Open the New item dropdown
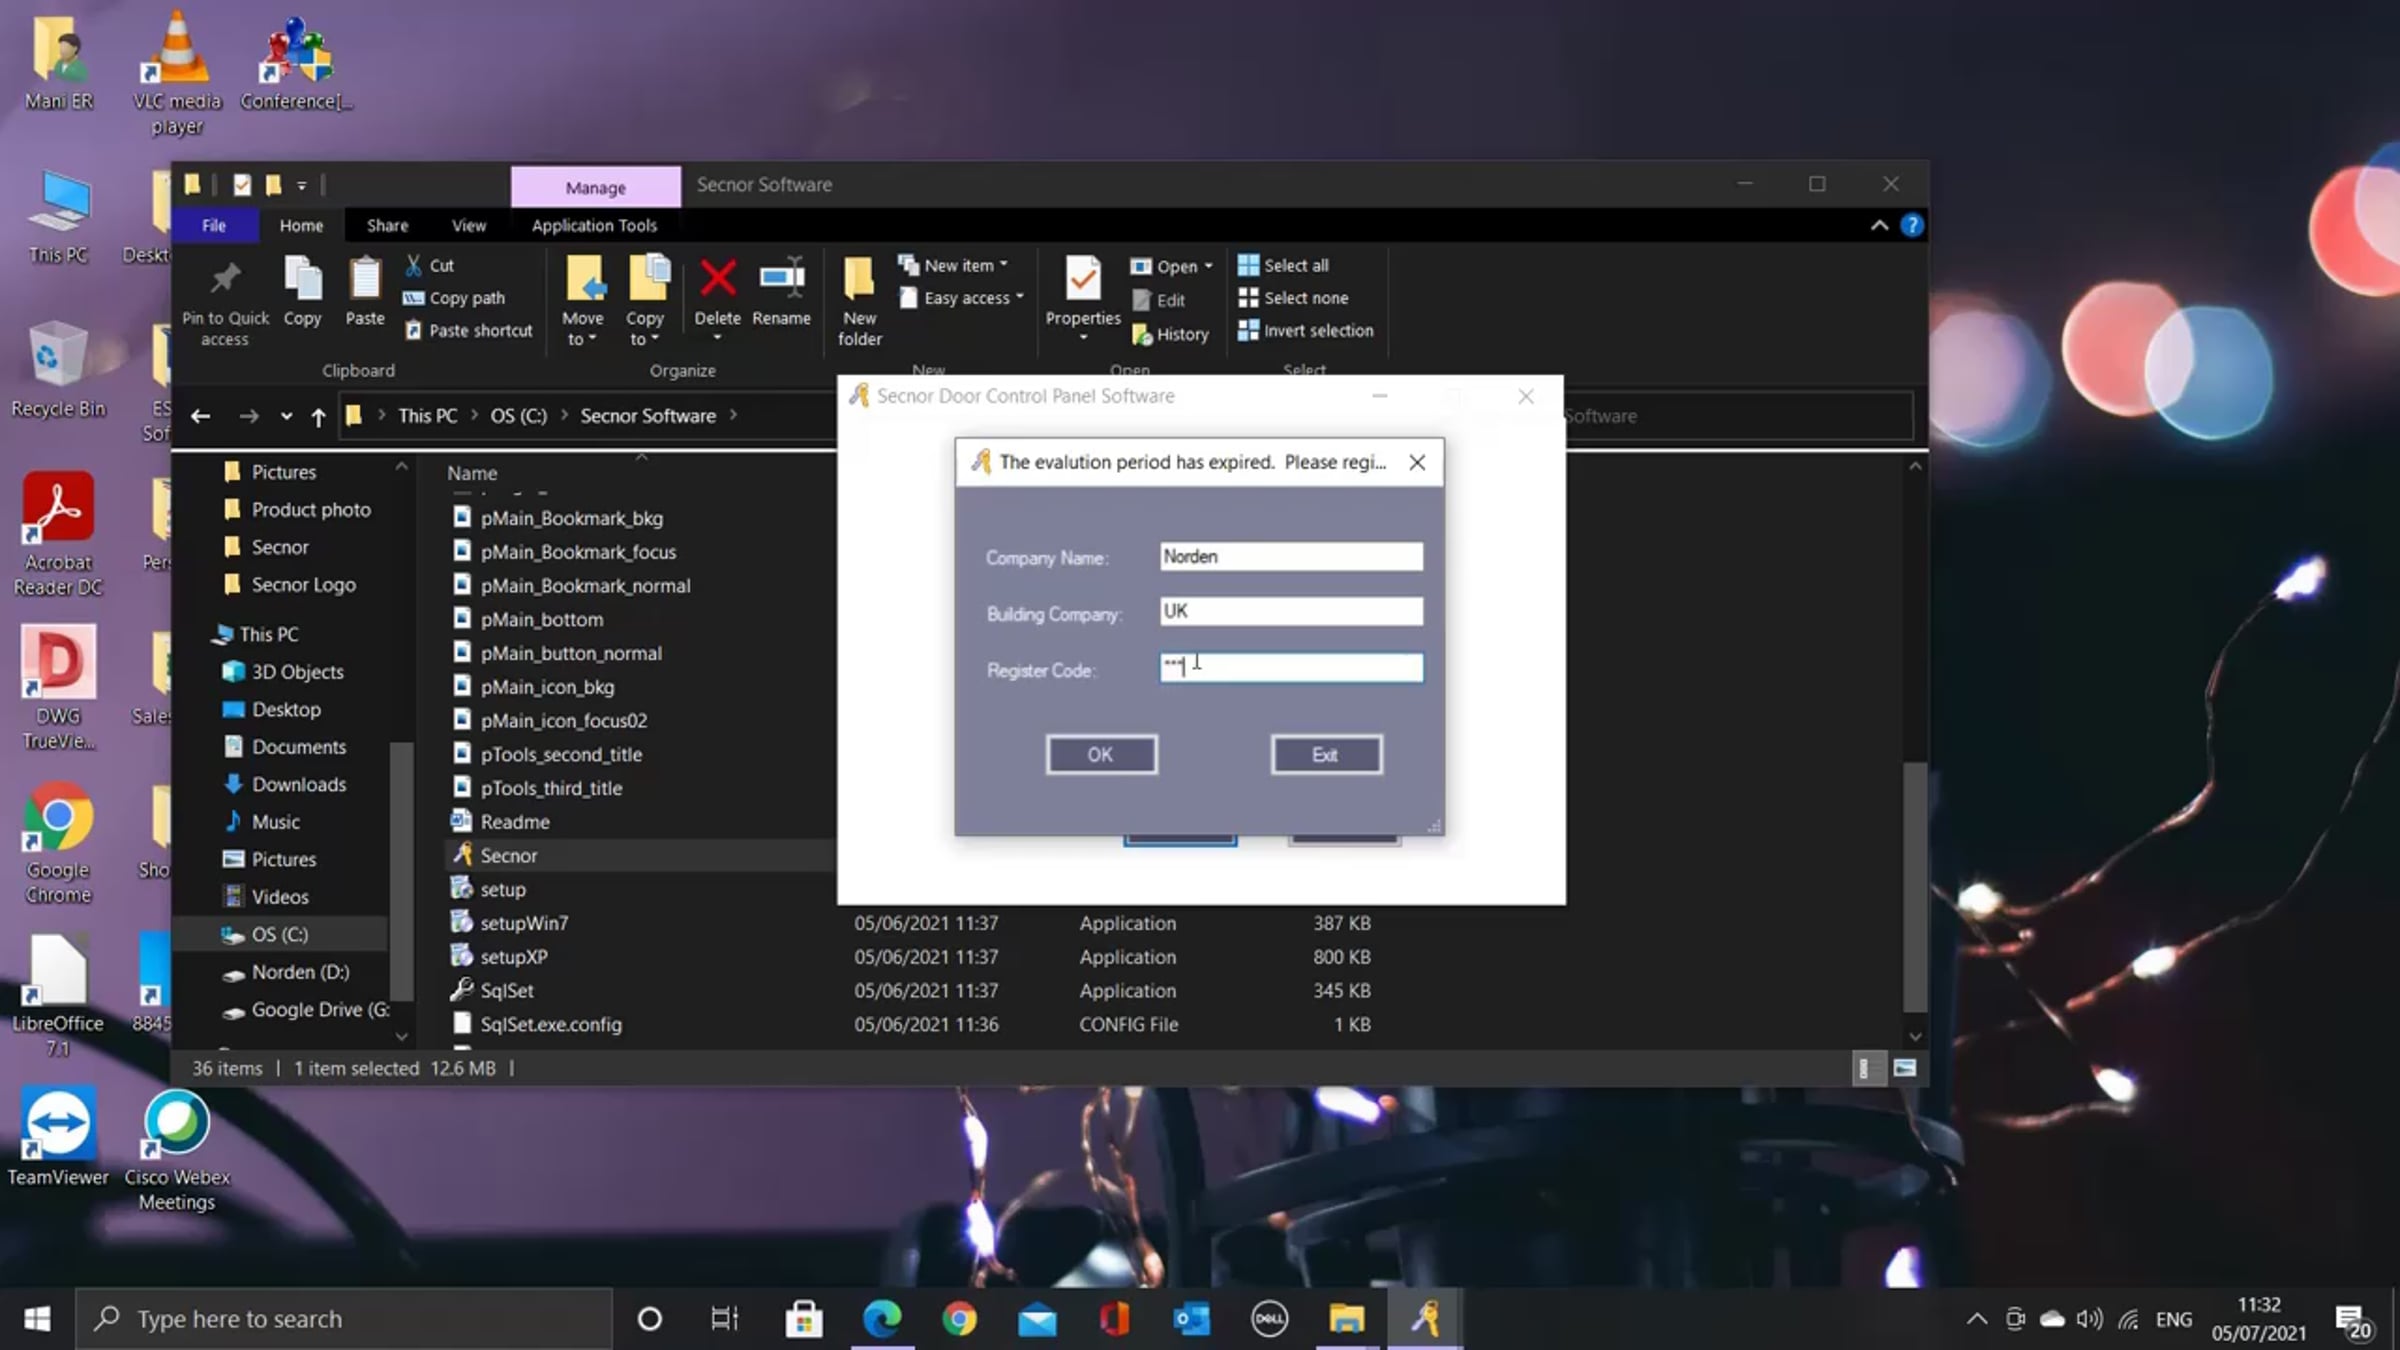The image size is (2400, 1350). pos(953,265)
